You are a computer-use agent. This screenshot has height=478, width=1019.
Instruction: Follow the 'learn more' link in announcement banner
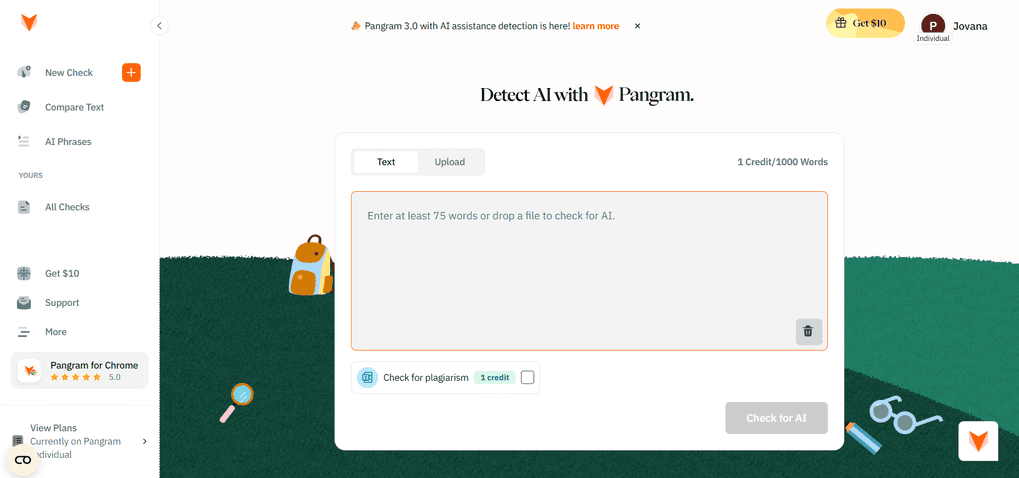point(596,26)
